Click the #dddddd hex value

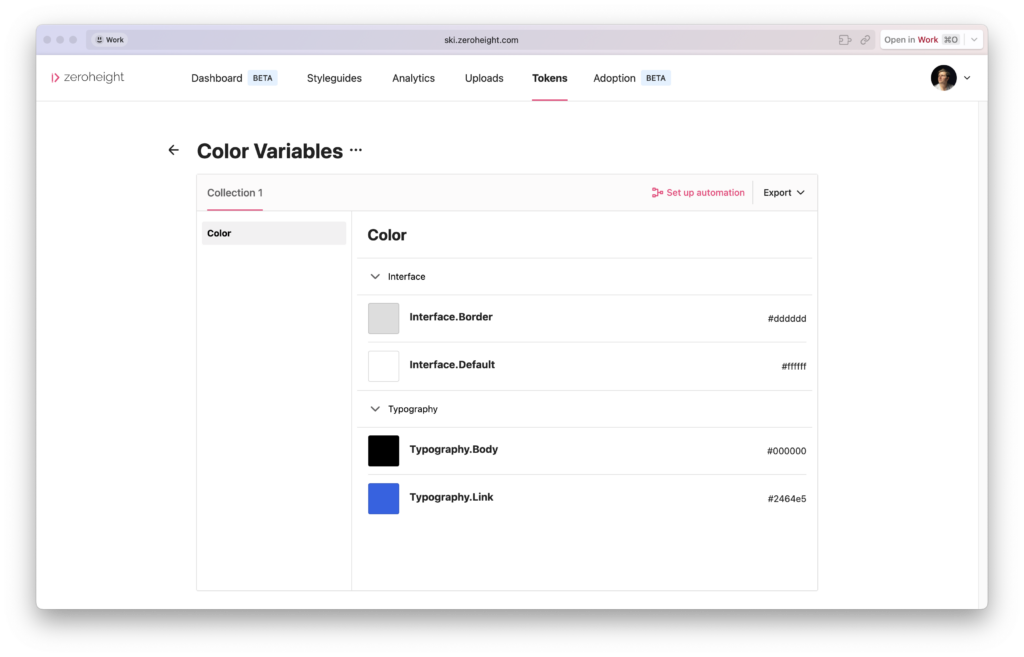tap(786, 319)
